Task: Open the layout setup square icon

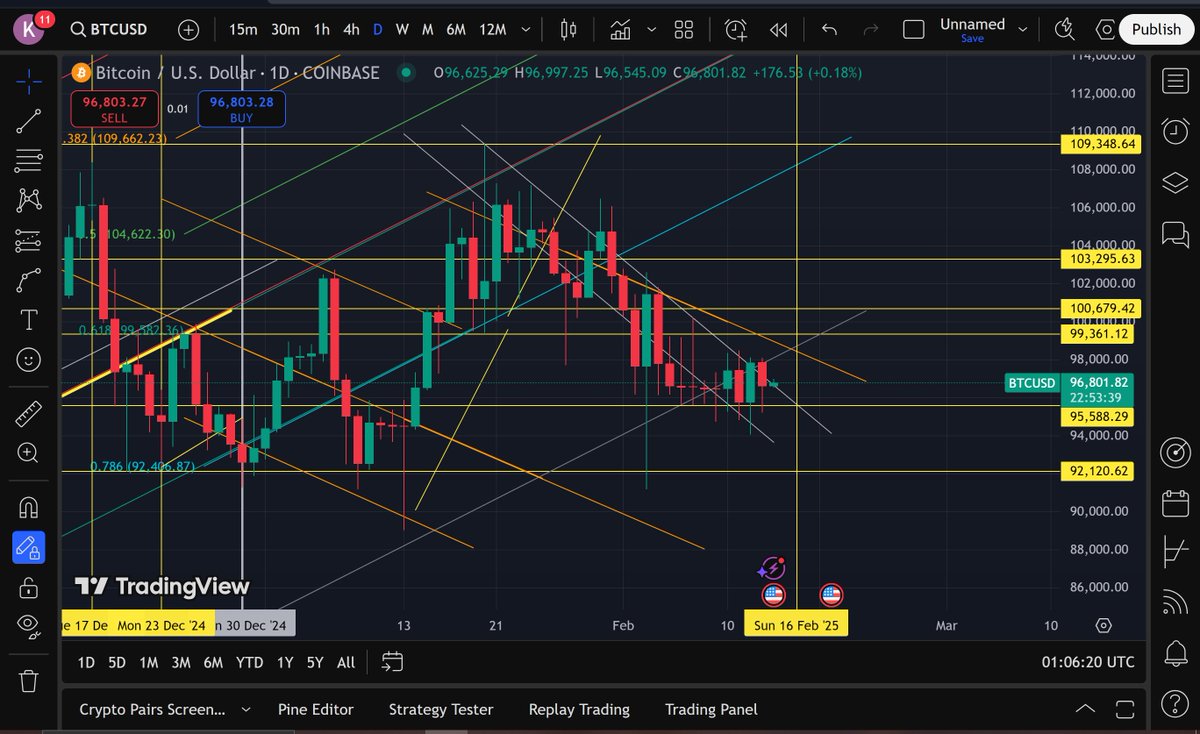Action: point(913,29)
